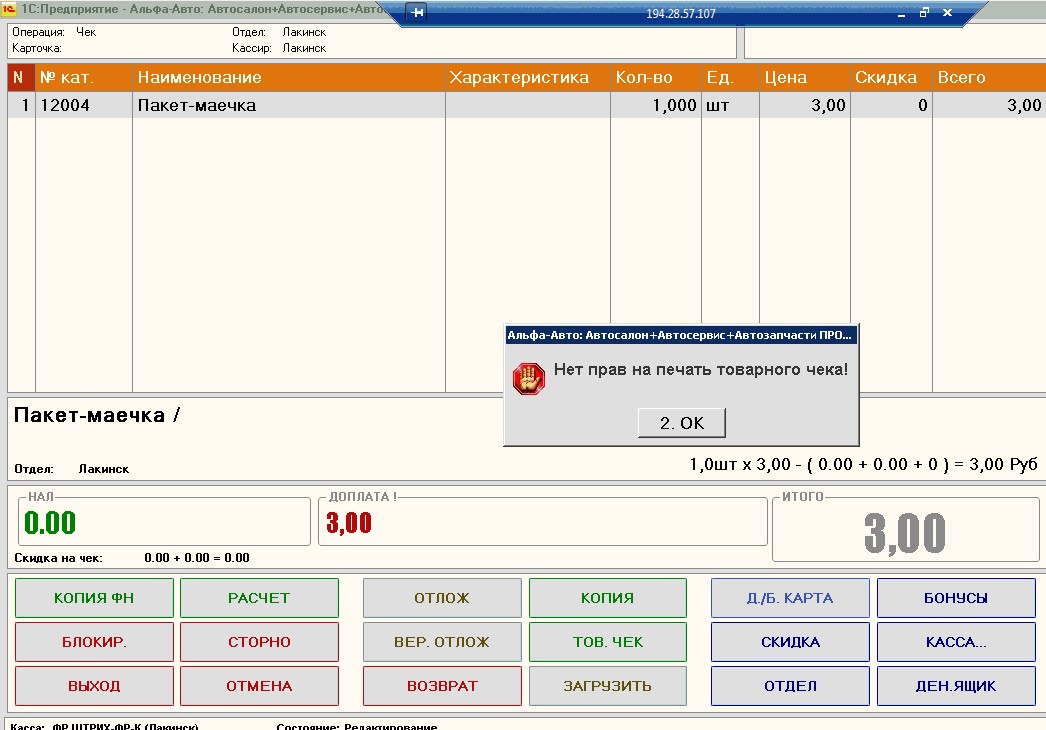
Task: Click the red stop-hand warning icon
Action: coord(528,378)
